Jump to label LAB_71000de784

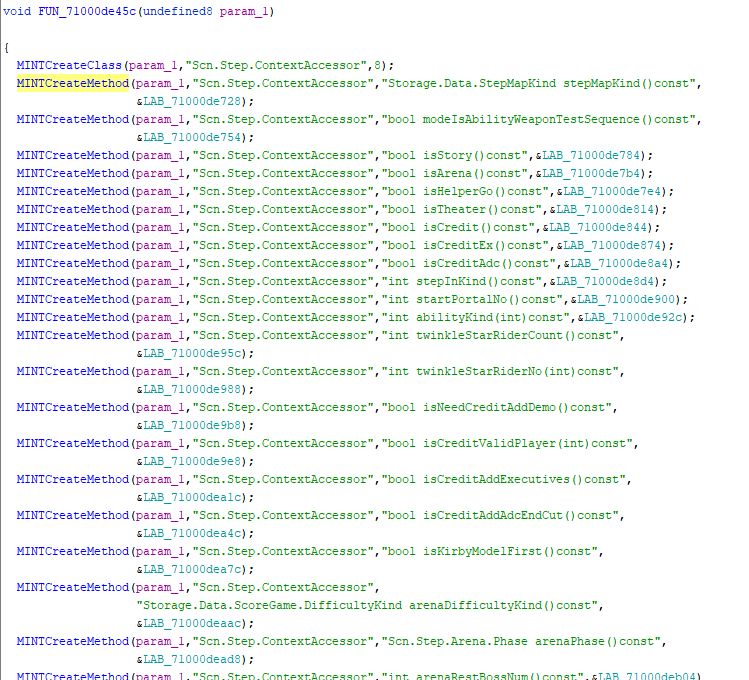[x=591, y=156]
